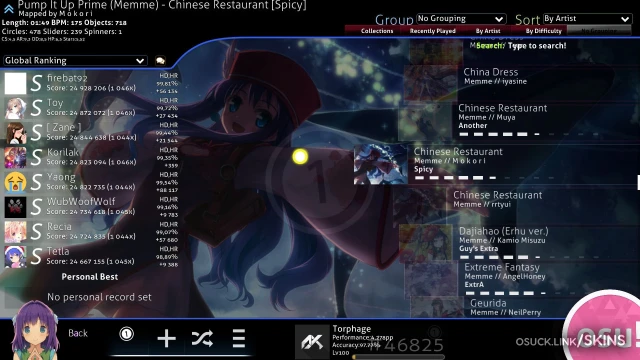Click the OSUCK.LINK /SKINS text
The width and height of the screenshot is (640, 360).
[x=571, y=341]
